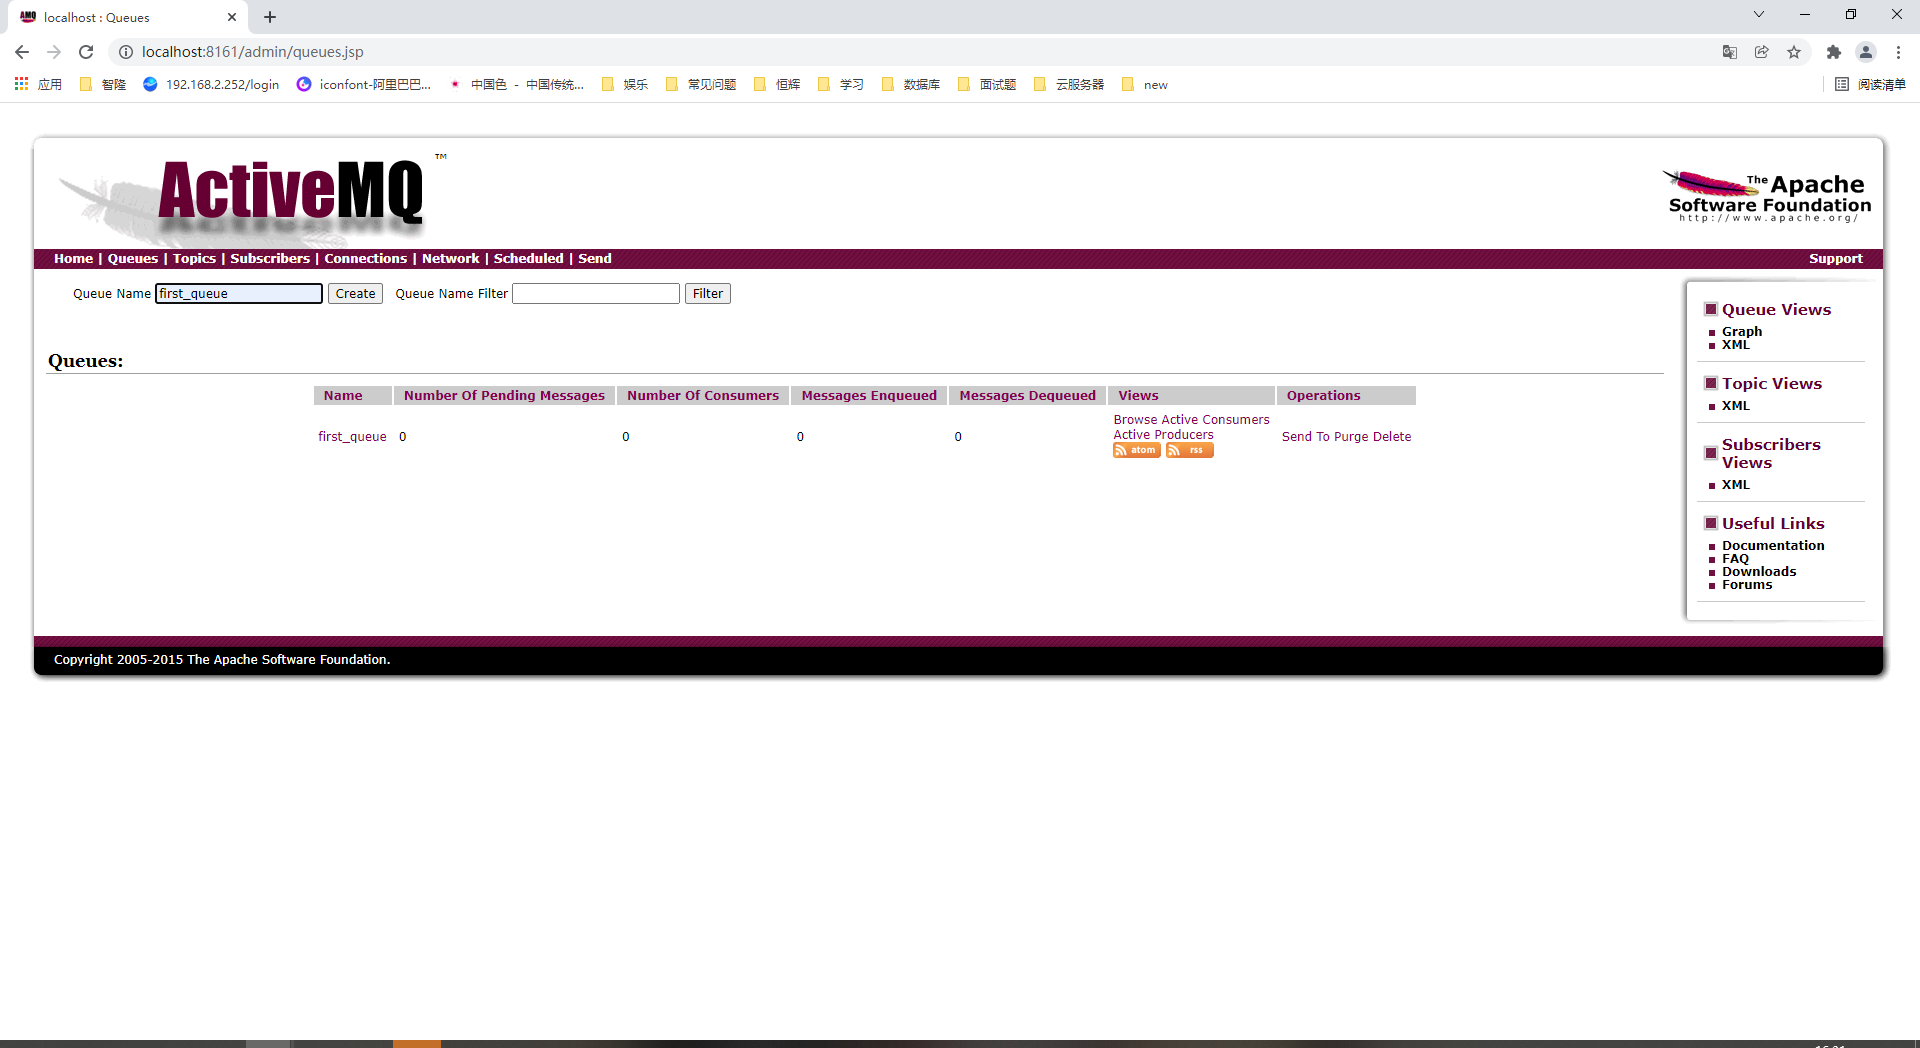1920x1048 pixels.
Task: Open the atom feed for first_queue
Action: click(1136, 450)
